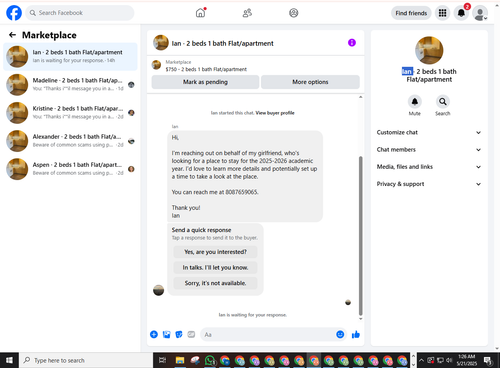
Task: Click the Search Facebook field
Action: pos(80,13)
